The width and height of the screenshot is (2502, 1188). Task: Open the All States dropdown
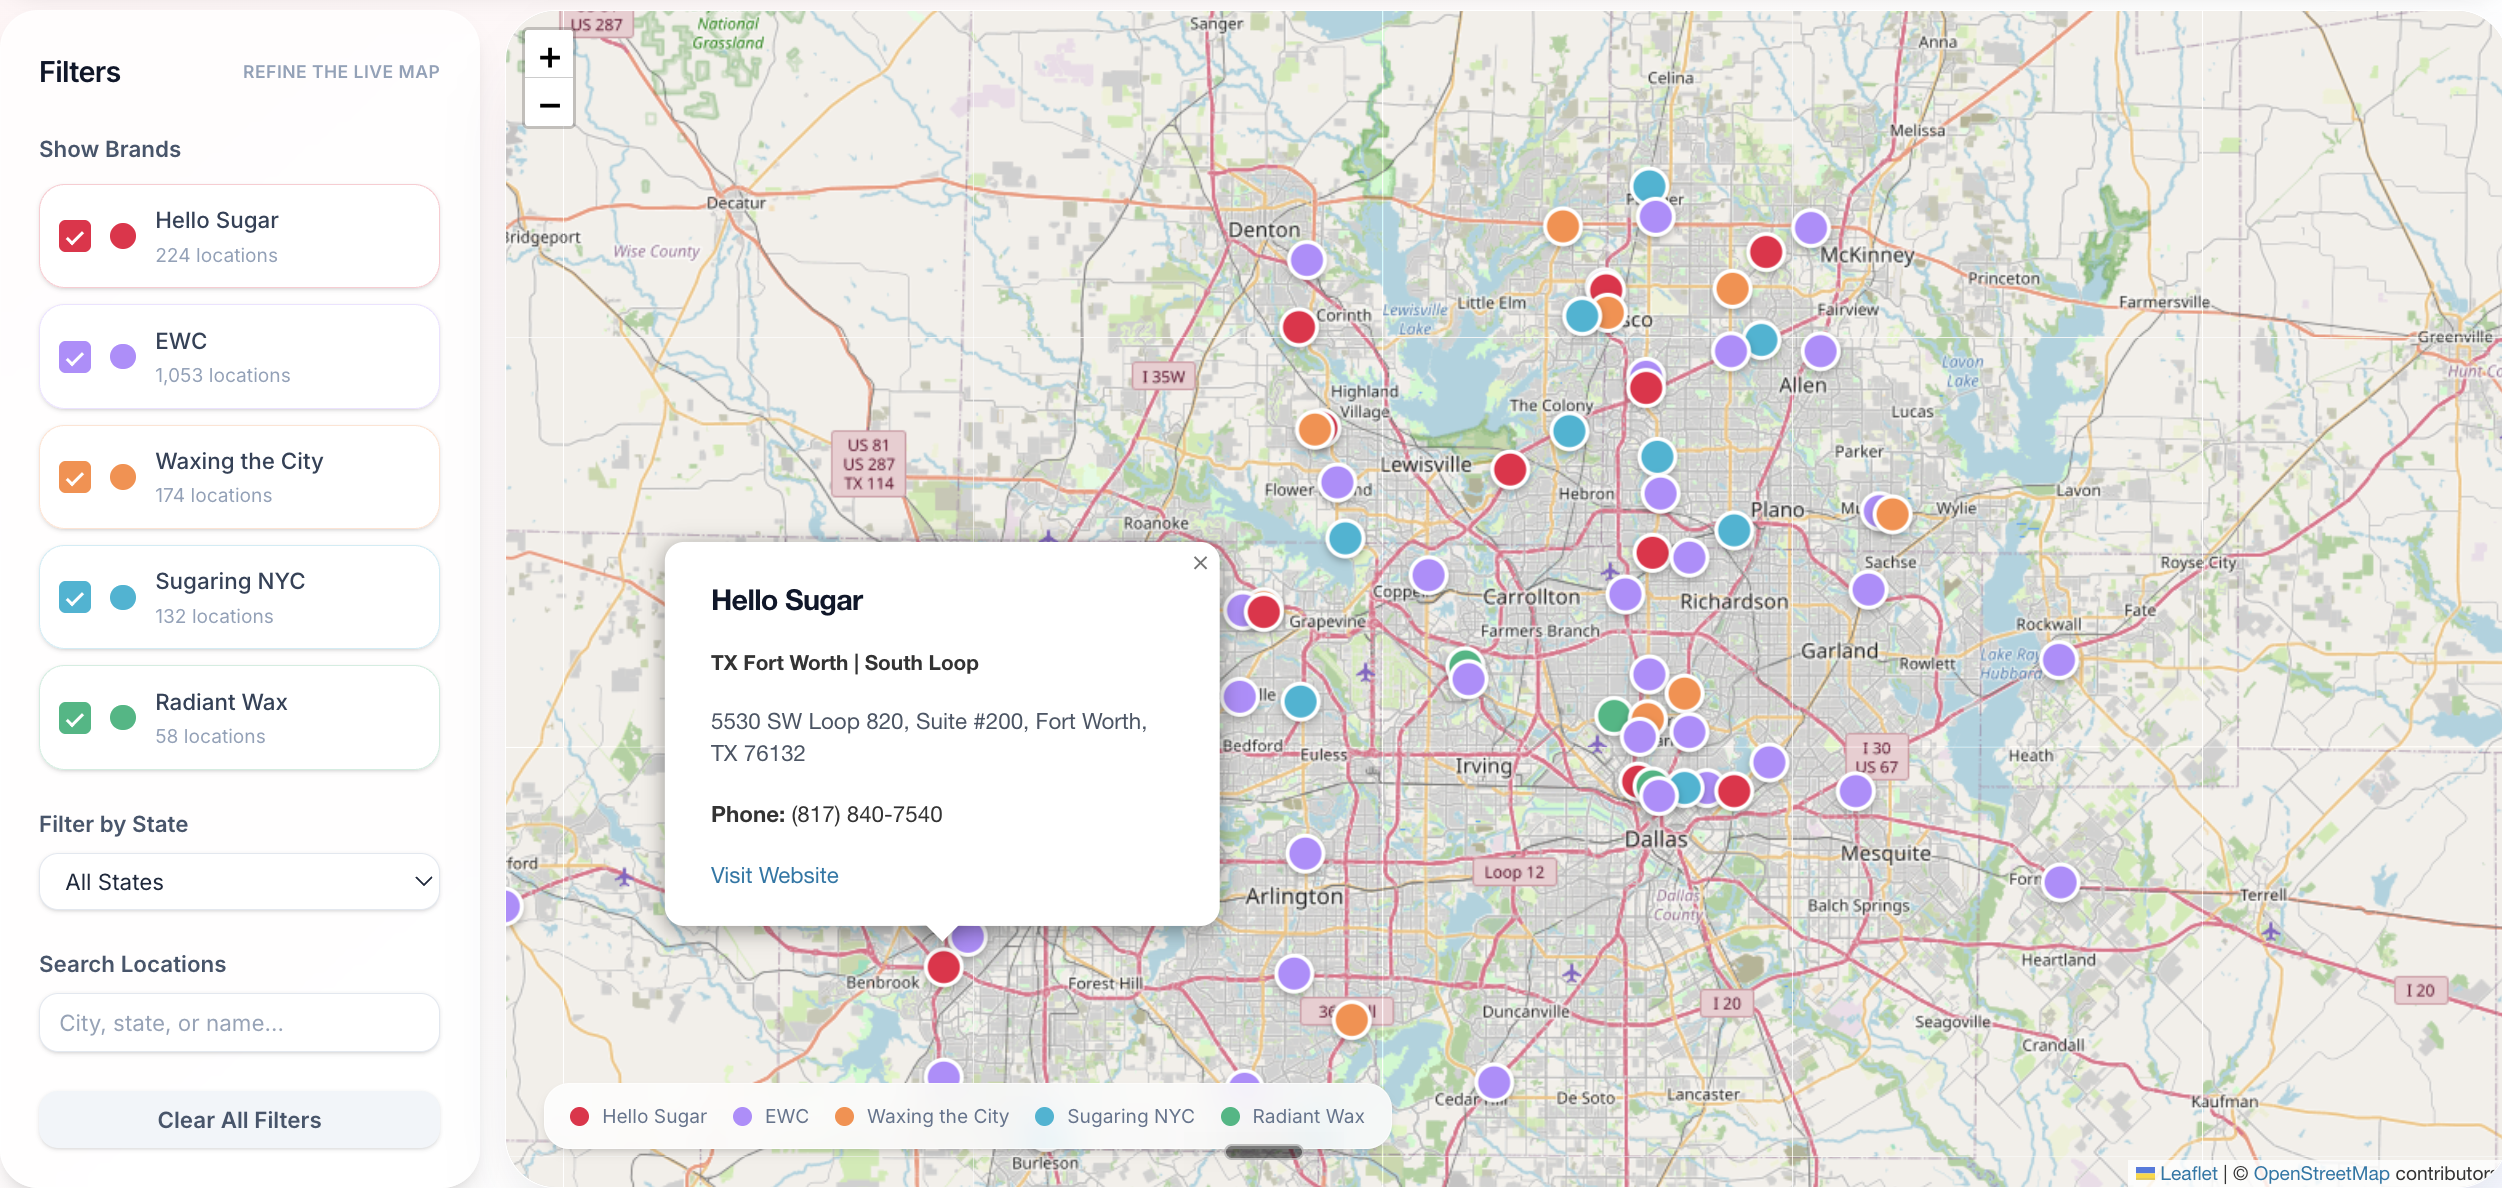coord(239,882)
